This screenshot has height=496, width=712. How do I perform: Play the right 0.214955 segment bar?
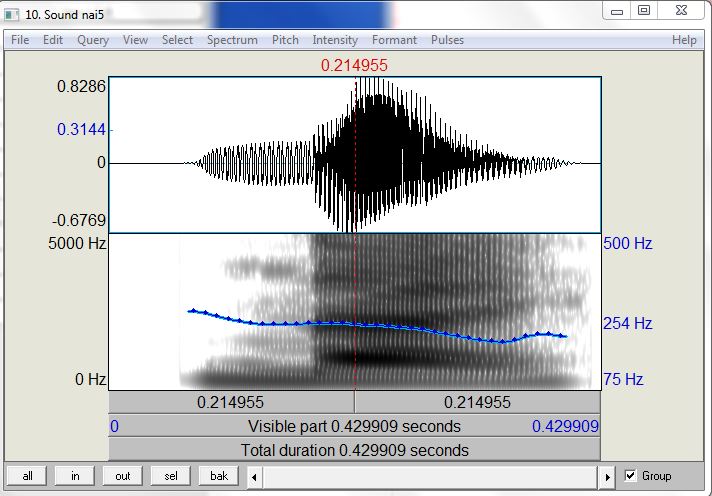pos(478,402)
